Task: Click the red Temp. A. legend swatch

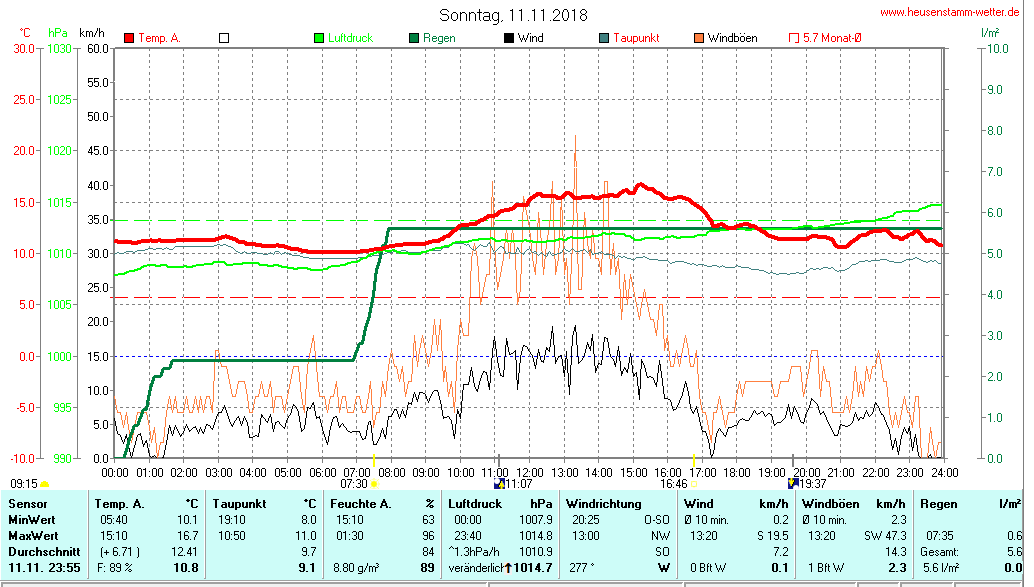Action: coord(129,38)
